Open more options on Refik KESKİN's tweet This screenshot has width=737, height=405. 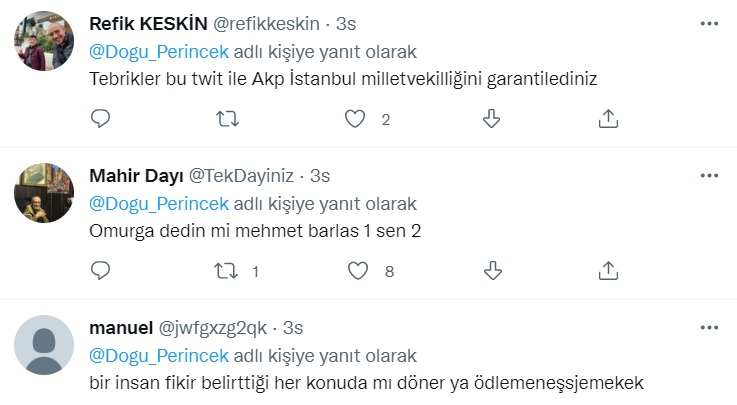click(709, 23)
